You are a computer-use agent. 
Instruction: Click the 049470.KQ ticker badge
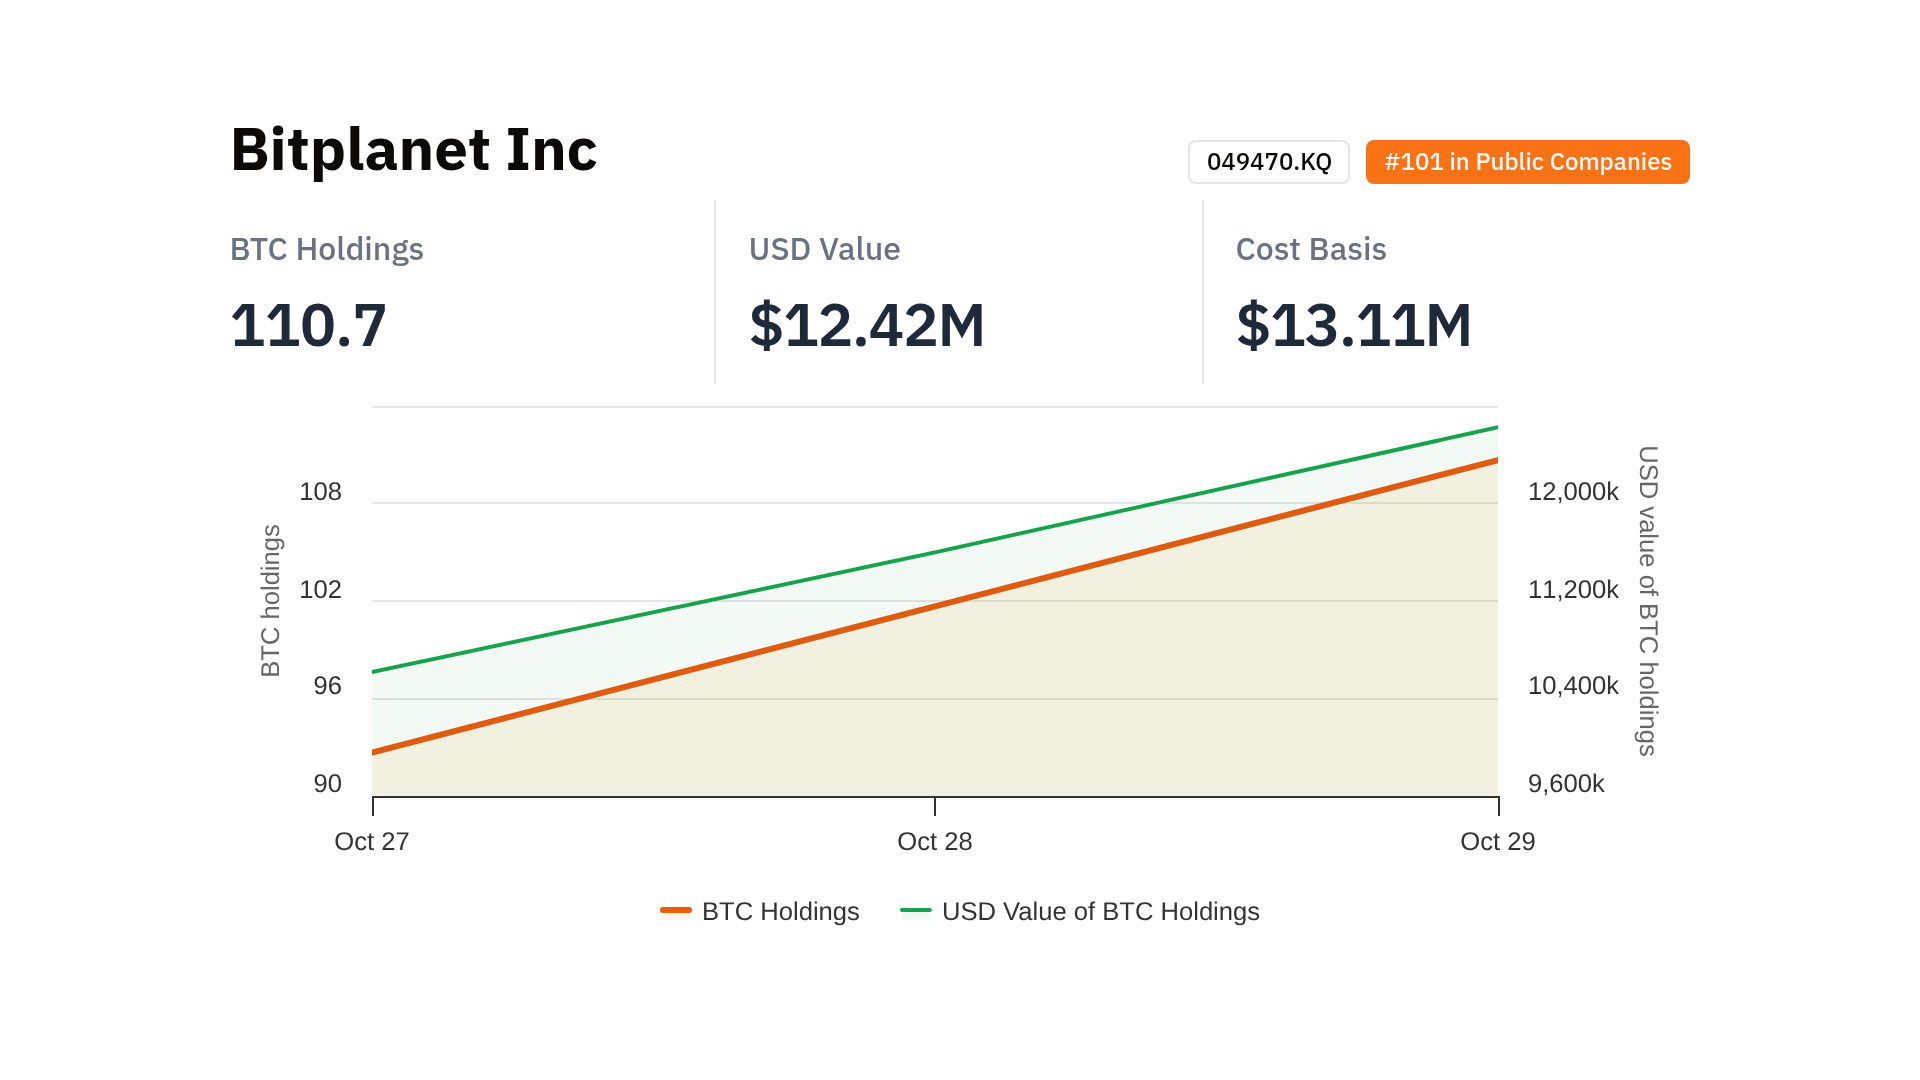point(1268,162)
